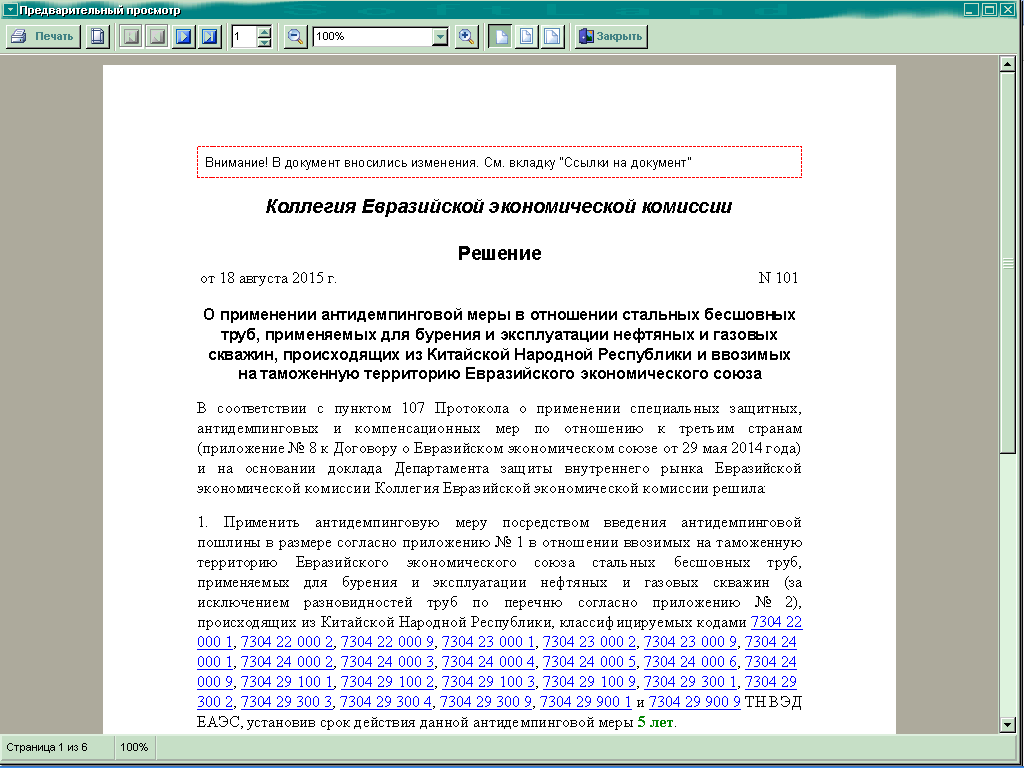Click the page number input field
This screenshot has height=768, width=1024.
[x=243, y=37]
